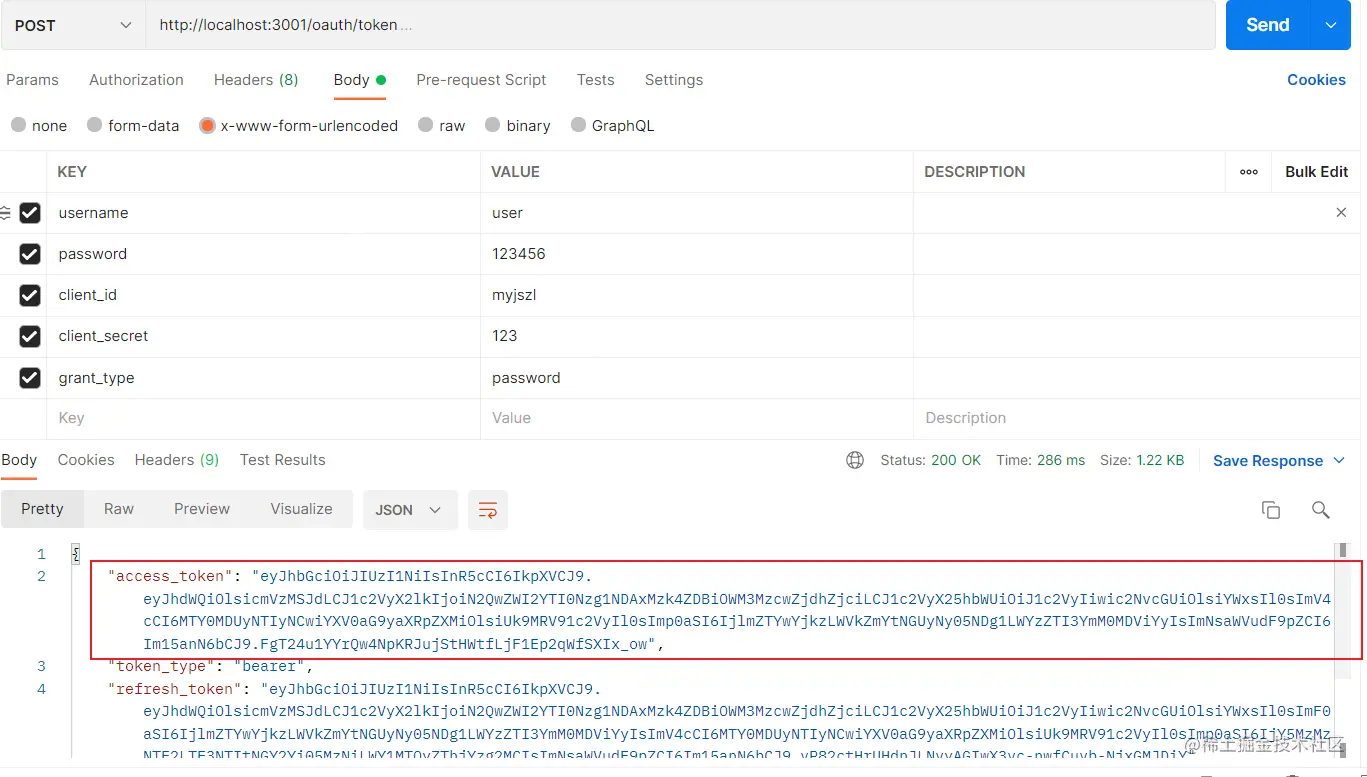
Task: Click the "token_type": "bearer" line
Action: coord(211,666)
